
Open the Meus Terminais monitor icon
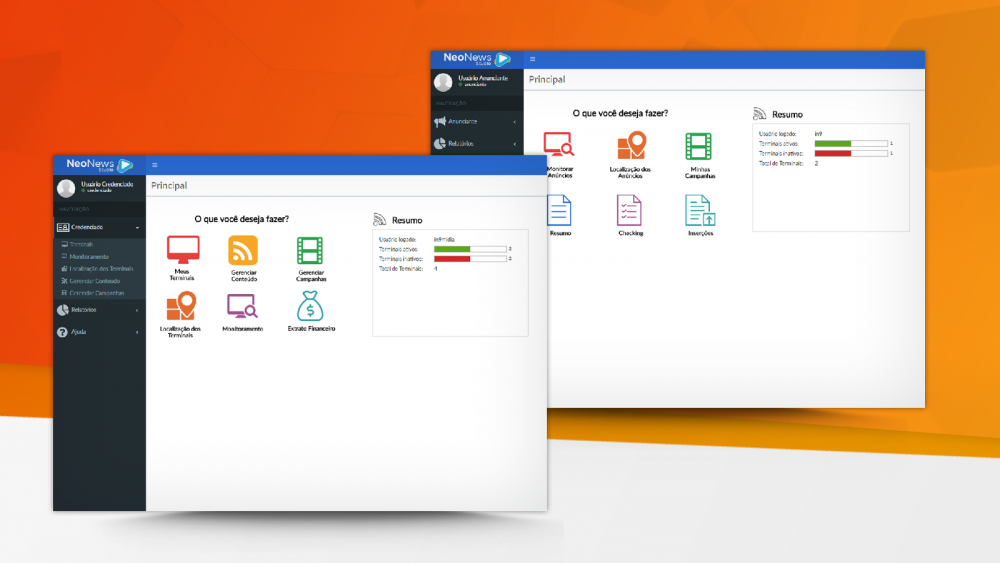(x=182, y=250)
